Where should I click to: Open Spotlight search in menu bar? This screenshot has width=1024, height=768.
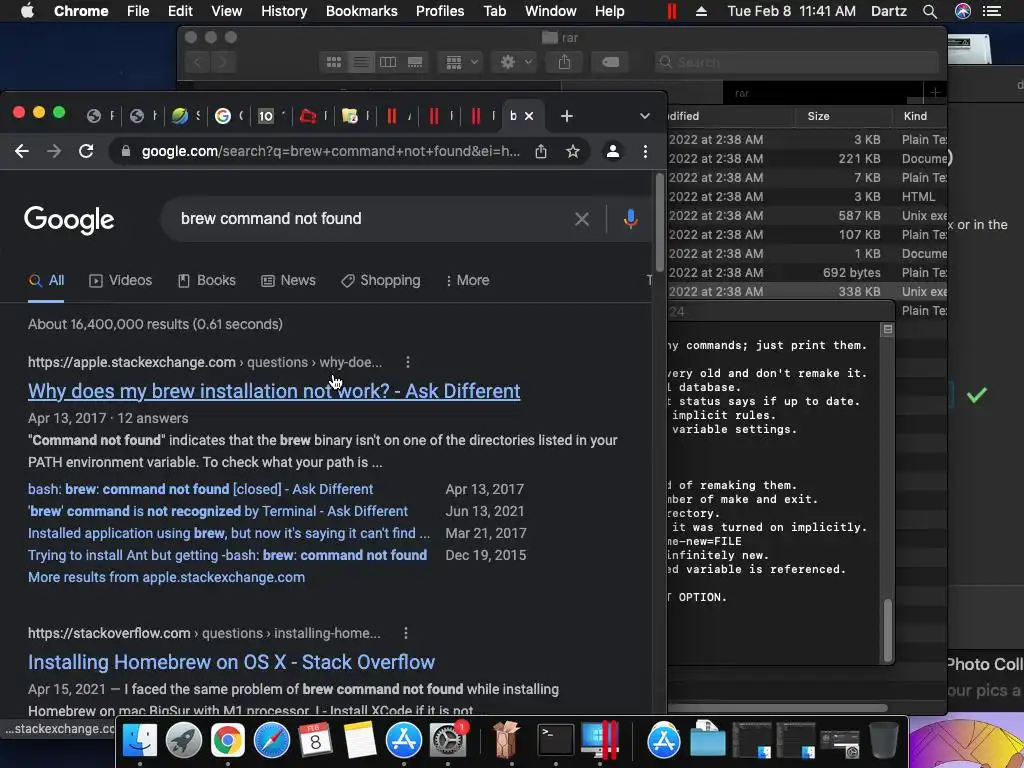point(930,11)
